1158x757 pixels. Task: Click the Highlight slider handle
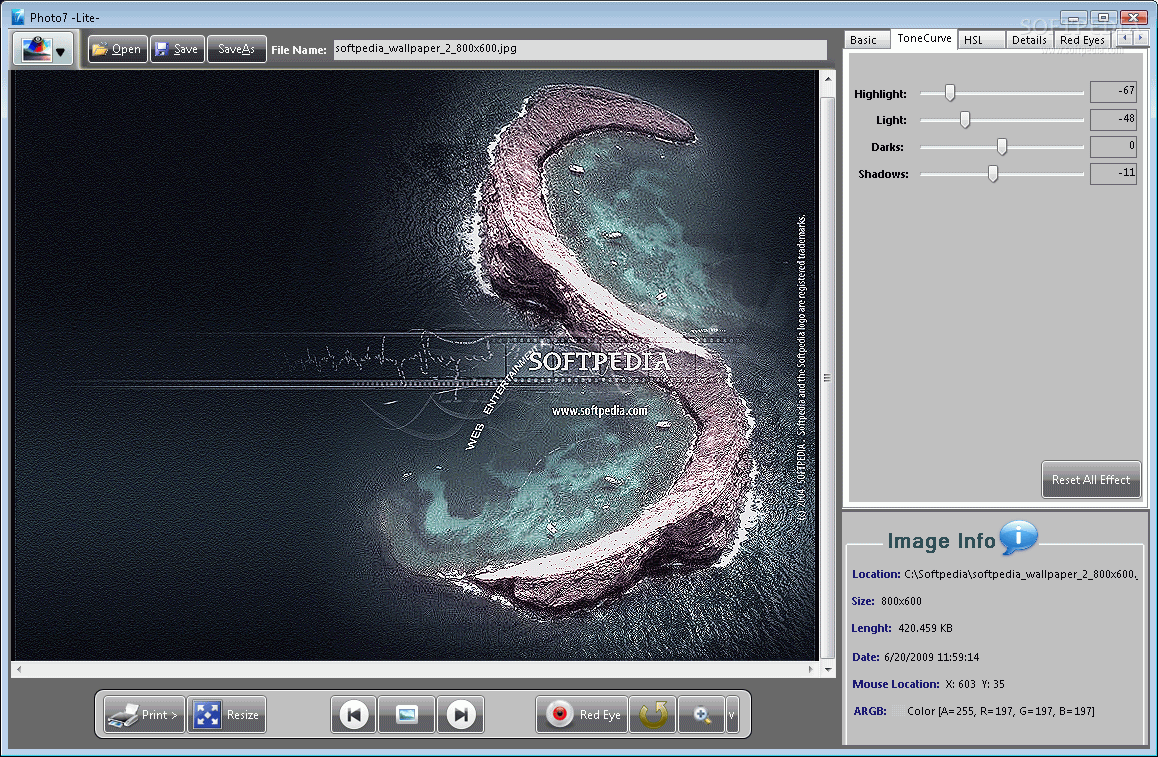[x=950, y=92]
